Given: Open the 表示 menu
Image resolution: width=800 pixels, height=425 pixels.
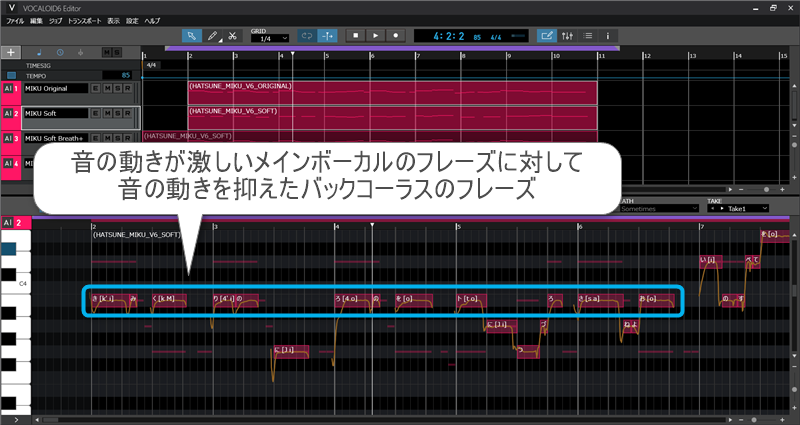Looking at the screenshot, I should click(113, 21).
